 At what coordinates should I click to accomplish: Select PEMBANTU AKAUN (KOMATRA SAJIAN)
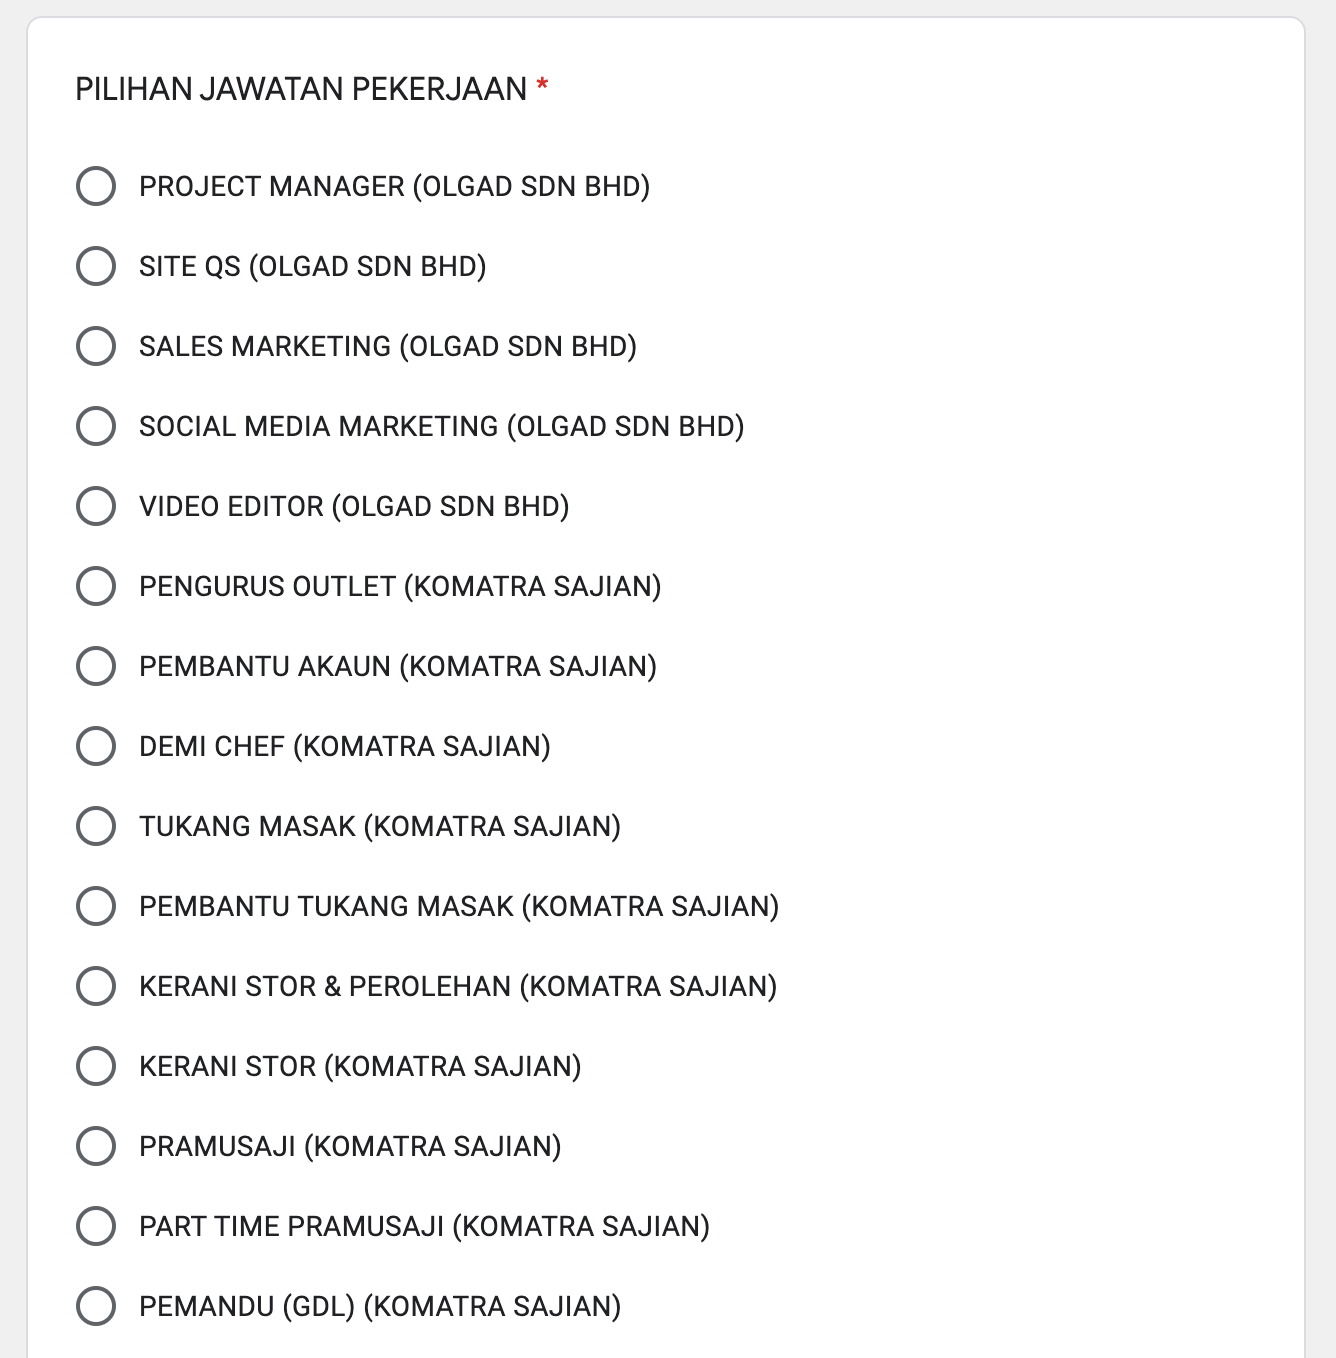[95, 667]
